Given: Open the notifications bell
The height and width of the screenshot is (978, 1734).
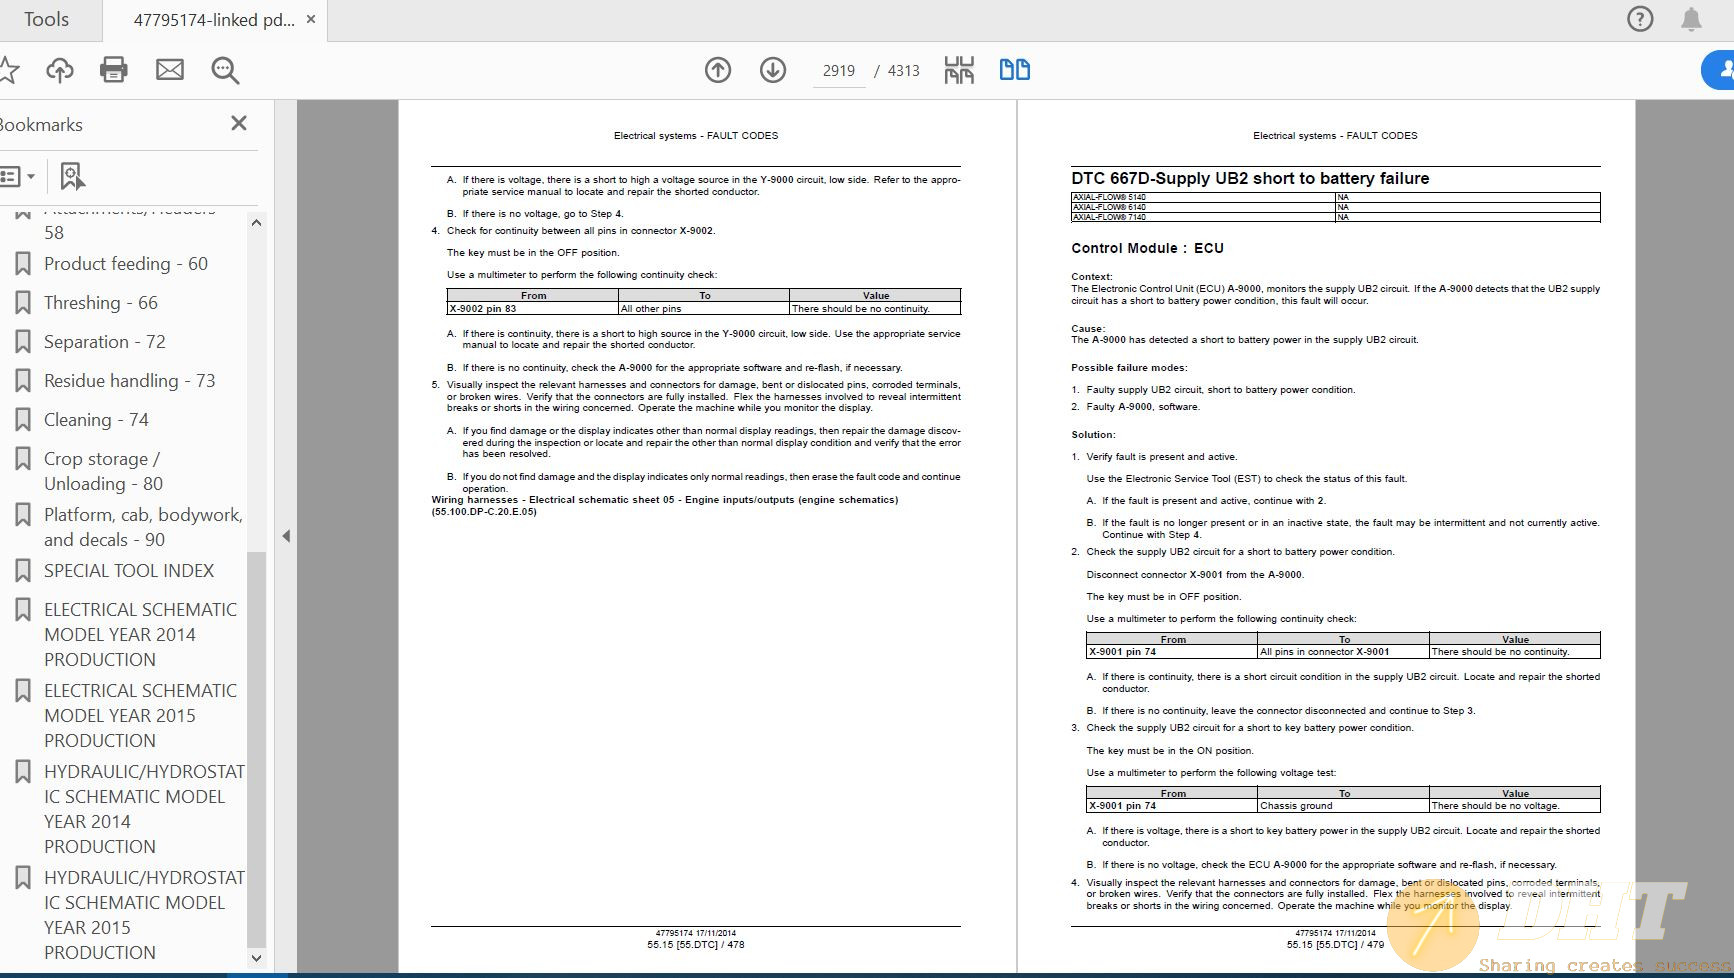Looking at the screenshot, I should tap(1691, 19).
